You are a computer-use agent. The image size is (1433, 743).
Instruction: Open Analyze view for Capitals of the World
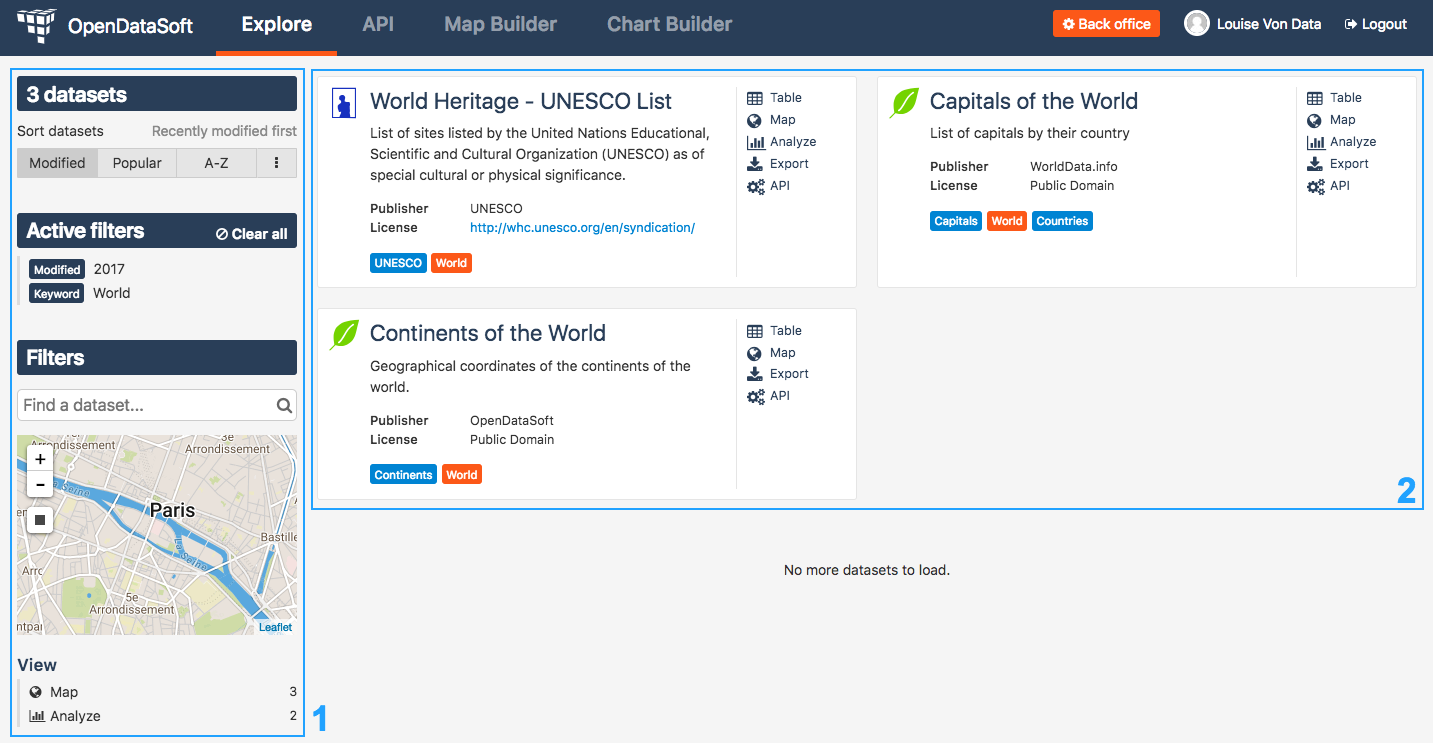[x=1342, y=142]
